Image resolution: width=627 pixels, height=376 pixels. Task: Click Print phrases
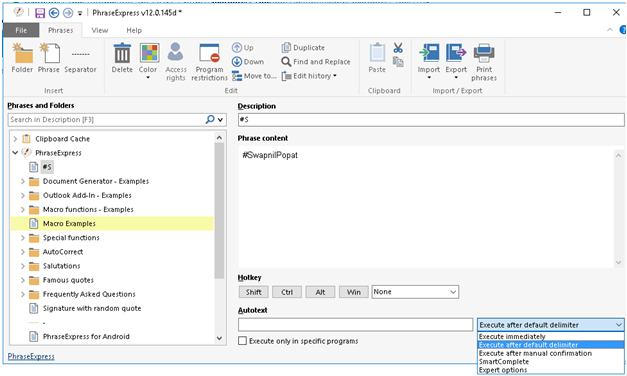click(484, 62)
